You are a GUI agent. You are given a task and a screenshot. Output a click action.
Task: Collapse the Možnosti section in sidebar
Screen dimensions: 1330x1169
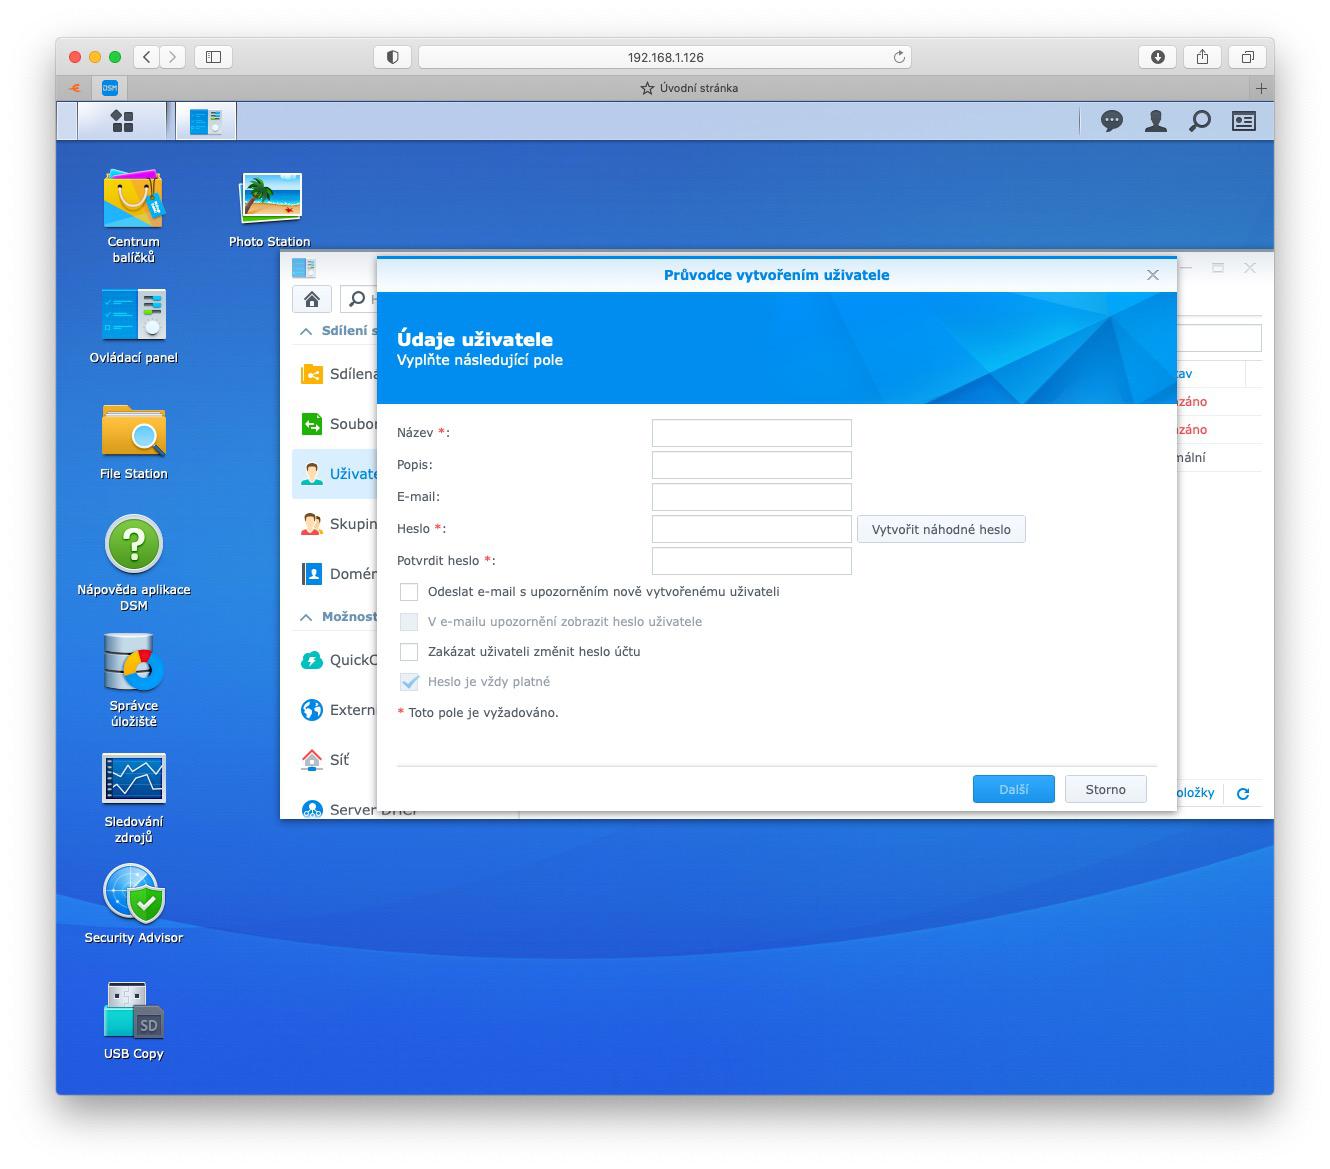point(306,617)
